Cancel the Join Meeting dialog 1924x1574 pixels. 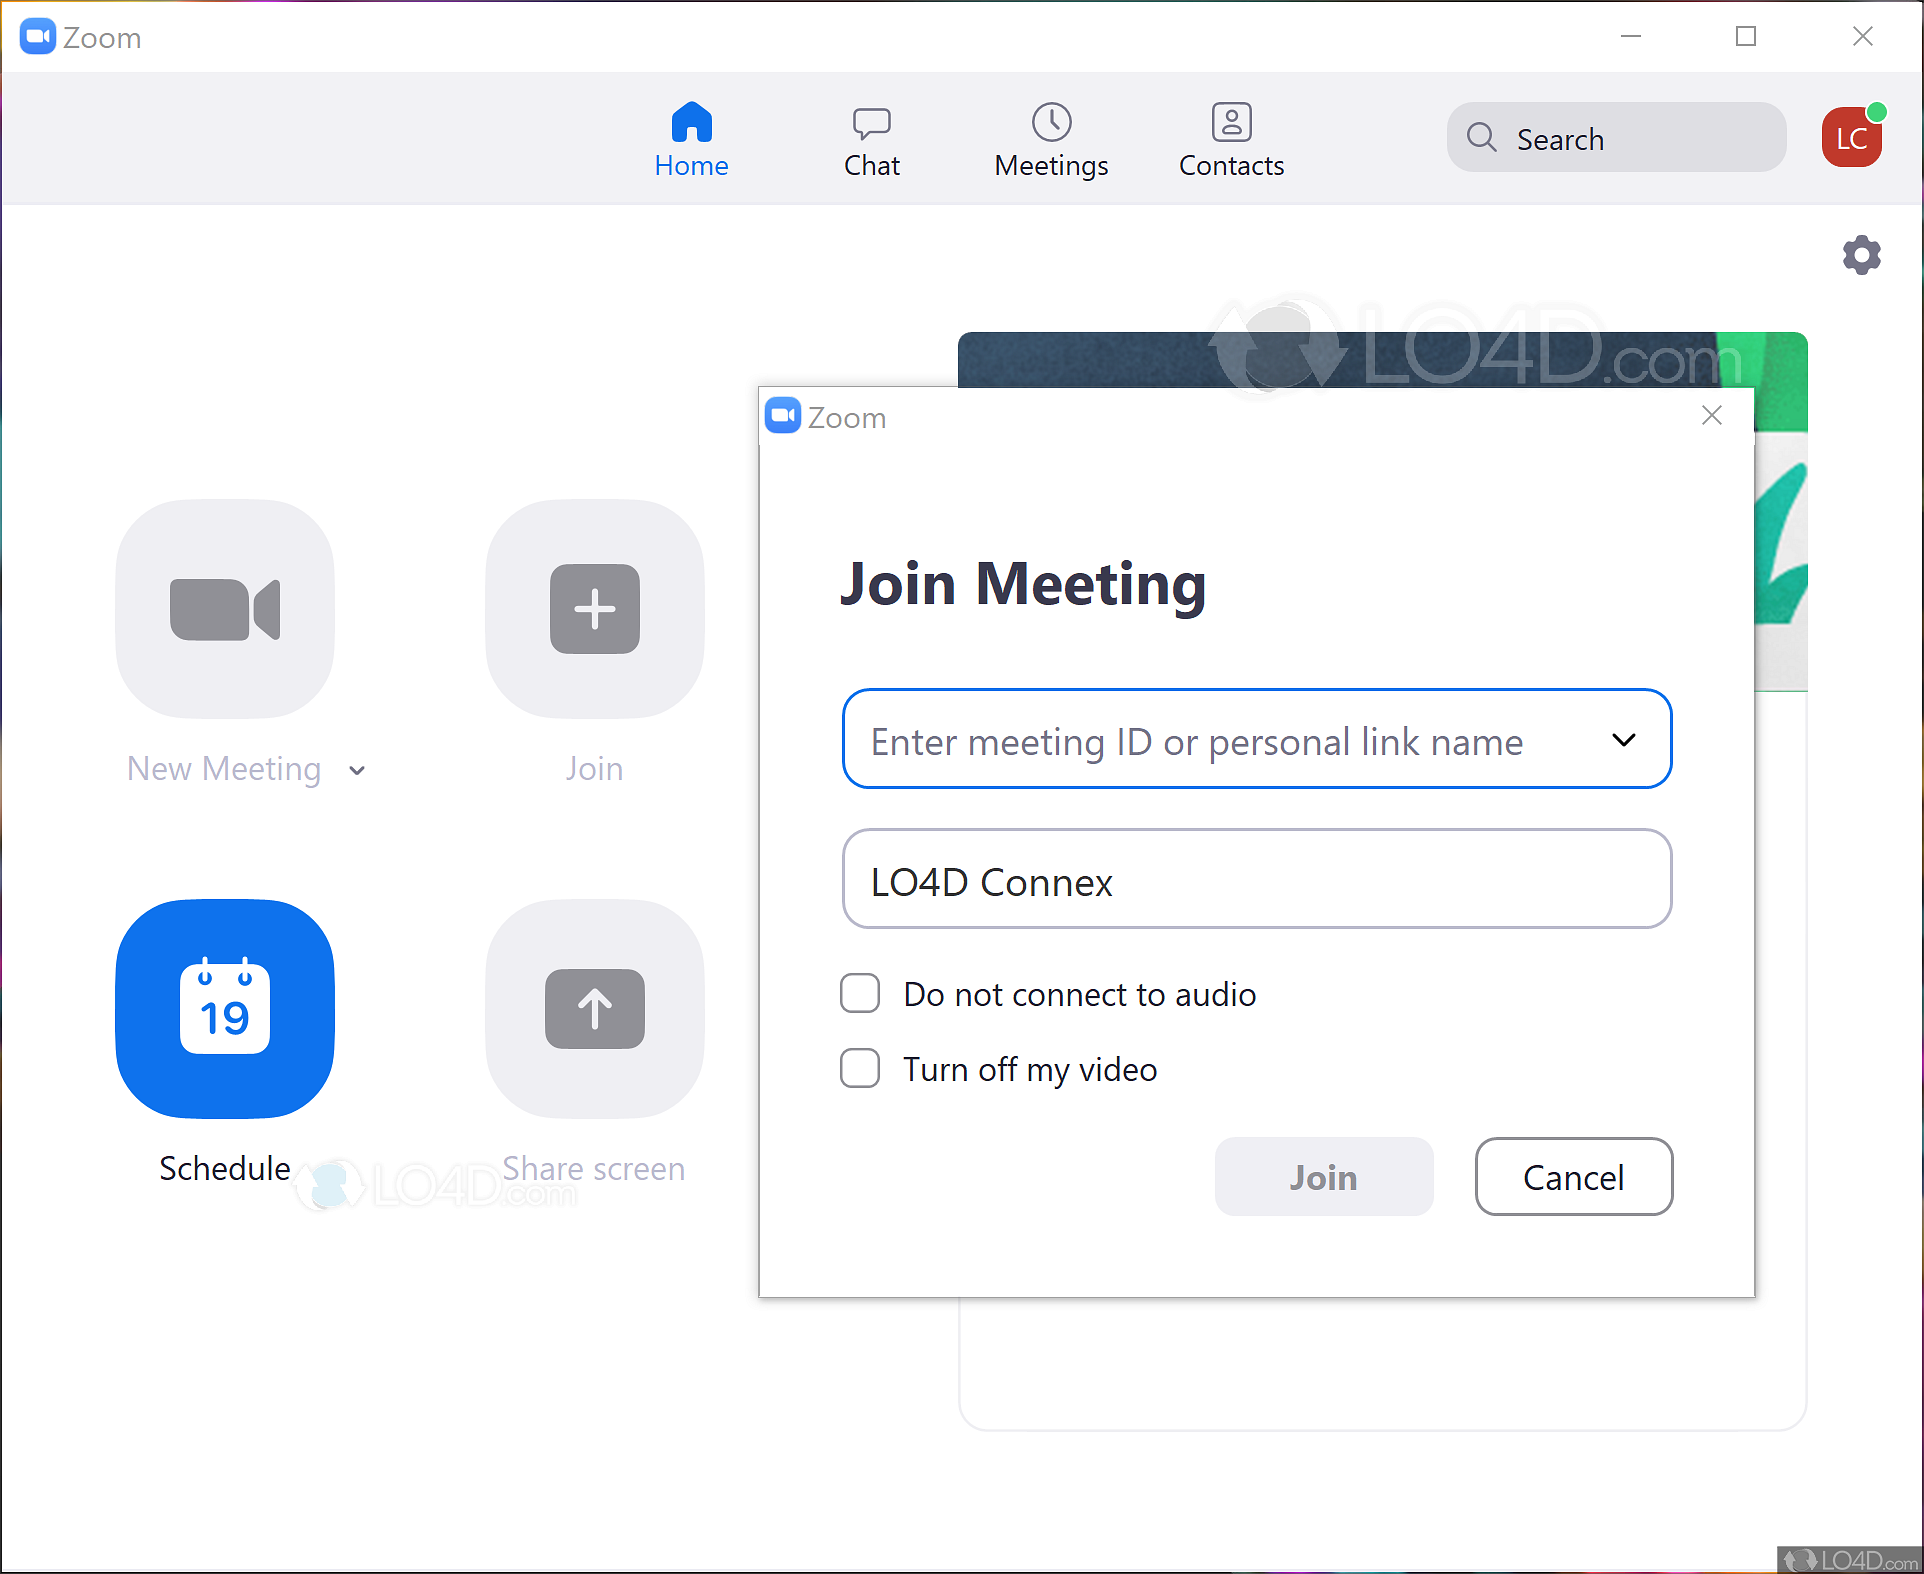click(x=1572, y=1177)
